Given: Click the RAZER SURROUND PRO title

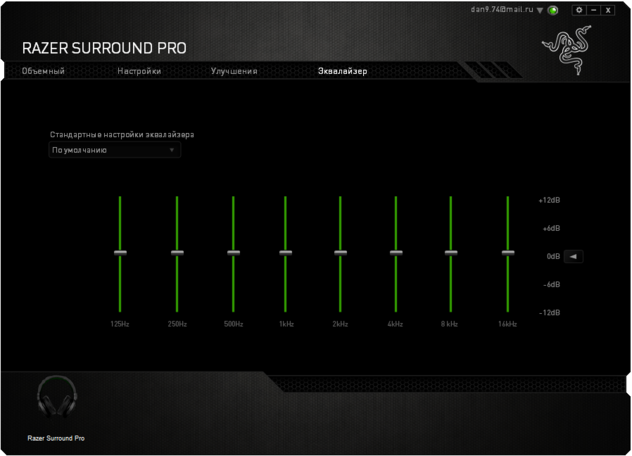Looking at the screenshot, I should pos(104,48).
